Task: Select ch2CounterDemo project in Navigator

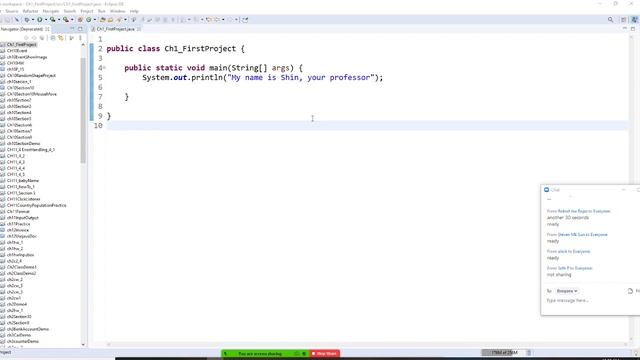Action: point(23,341)
